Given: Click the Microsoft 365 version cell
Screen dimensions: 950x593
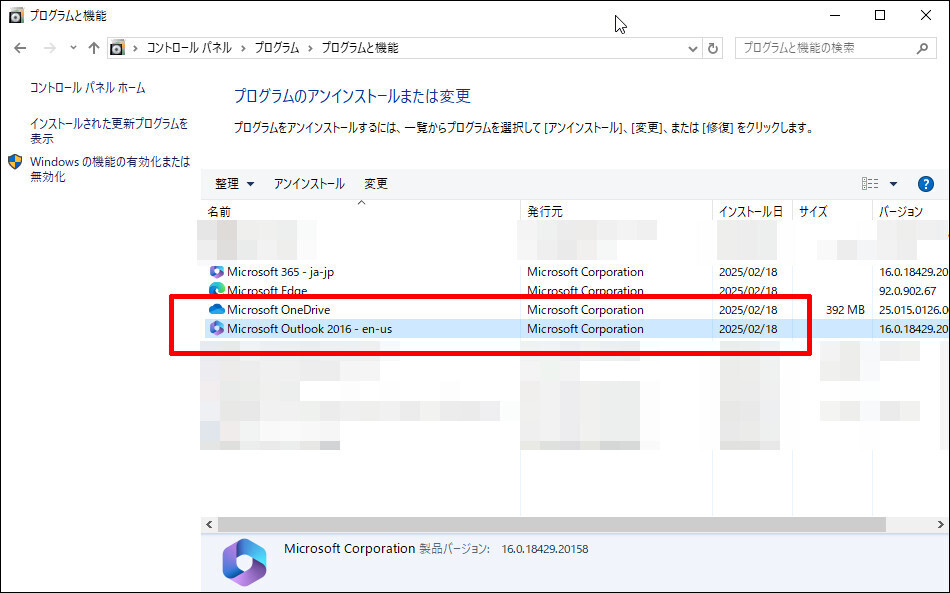Looking at the screenshot, I should (x=914, y=272).
